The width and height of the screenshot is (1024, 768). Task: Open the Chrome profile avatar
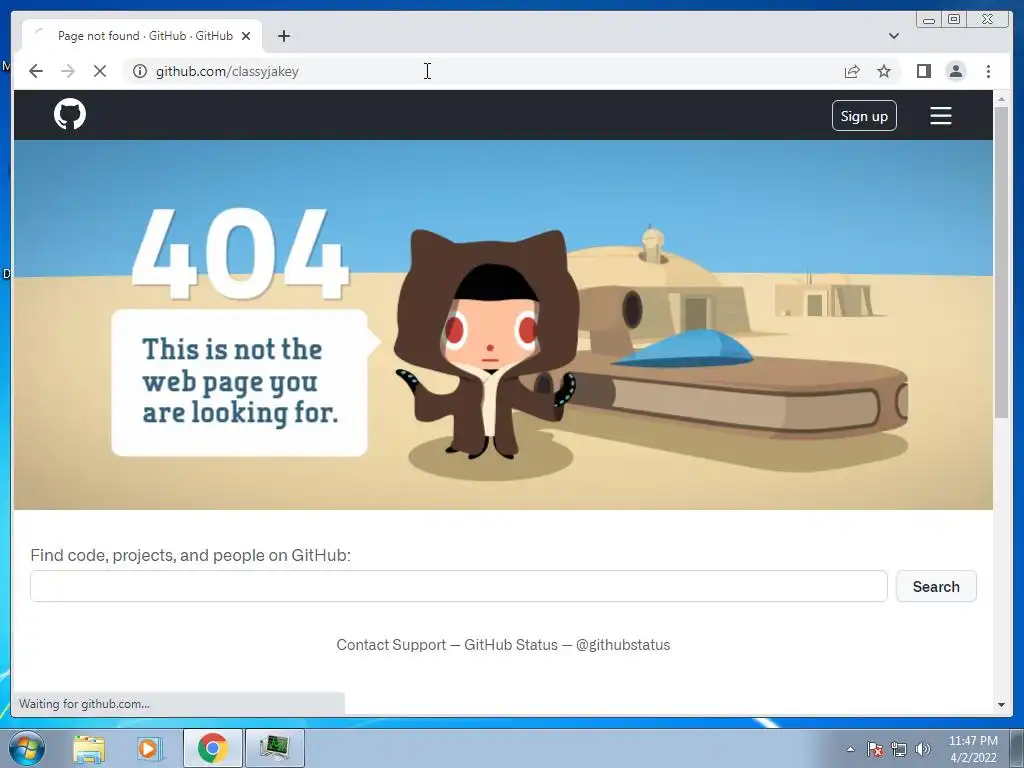pyautogui.click(x=955, y=71)
